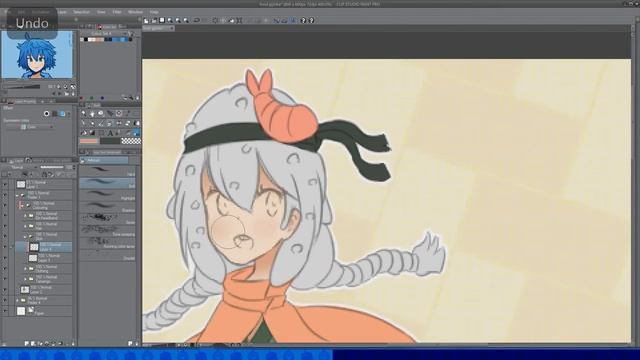The width and height of the screenshot is (640, 360).
Task: Select the Pen tool in second tool row
Action: (x=84, y=123)
